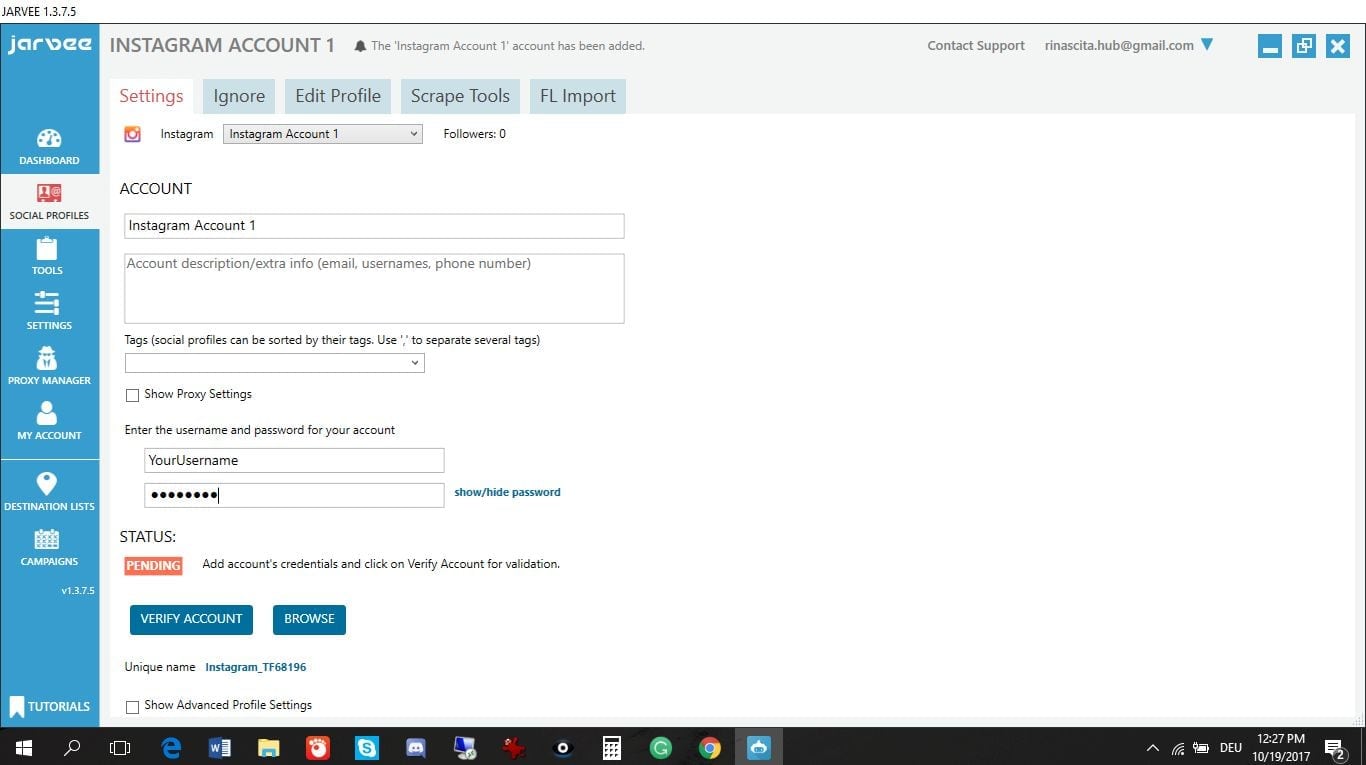This screenshot has width=1366, height=765.
Task: Open Jarvee Settings from the sidebar
Action: pyautogui.click(x=48, y=311)
